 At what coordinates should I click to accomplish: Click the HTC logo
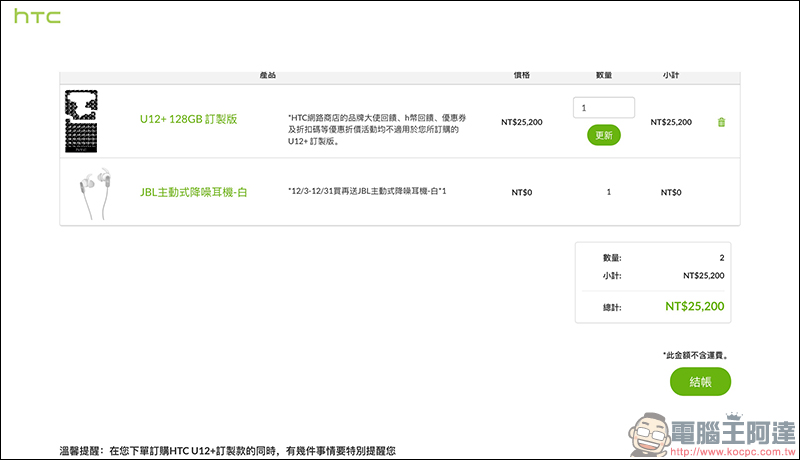[x=37, y=16]
